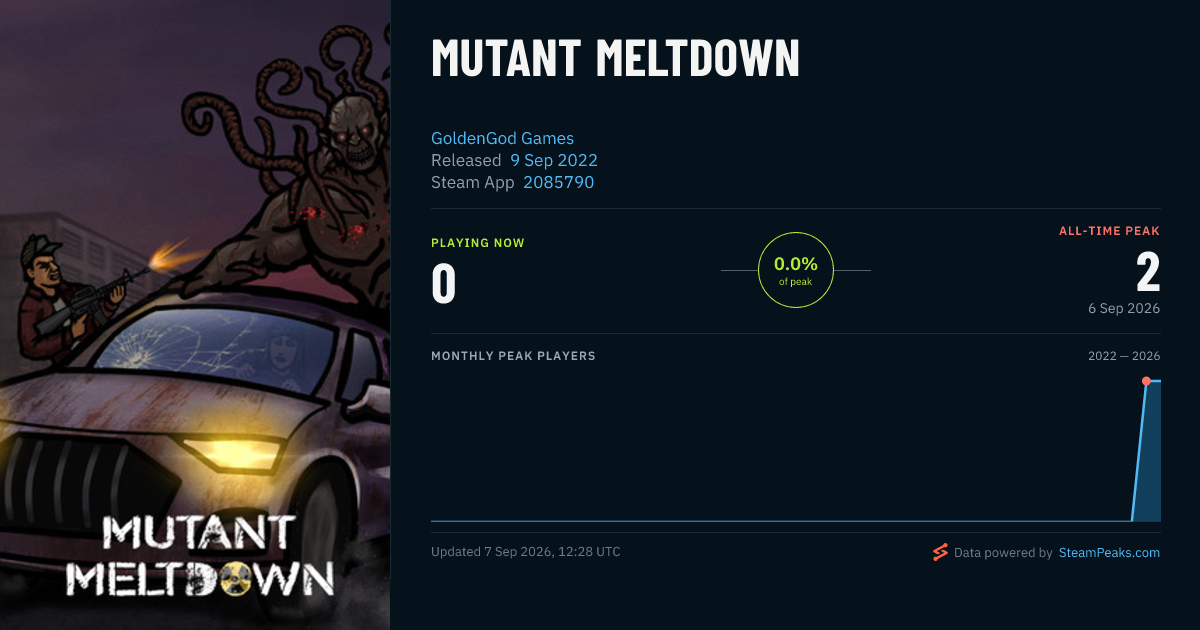Click the Mutant Meltdown logo on the cover
This screenshot has height=630, width=1200.
[205, 557]
